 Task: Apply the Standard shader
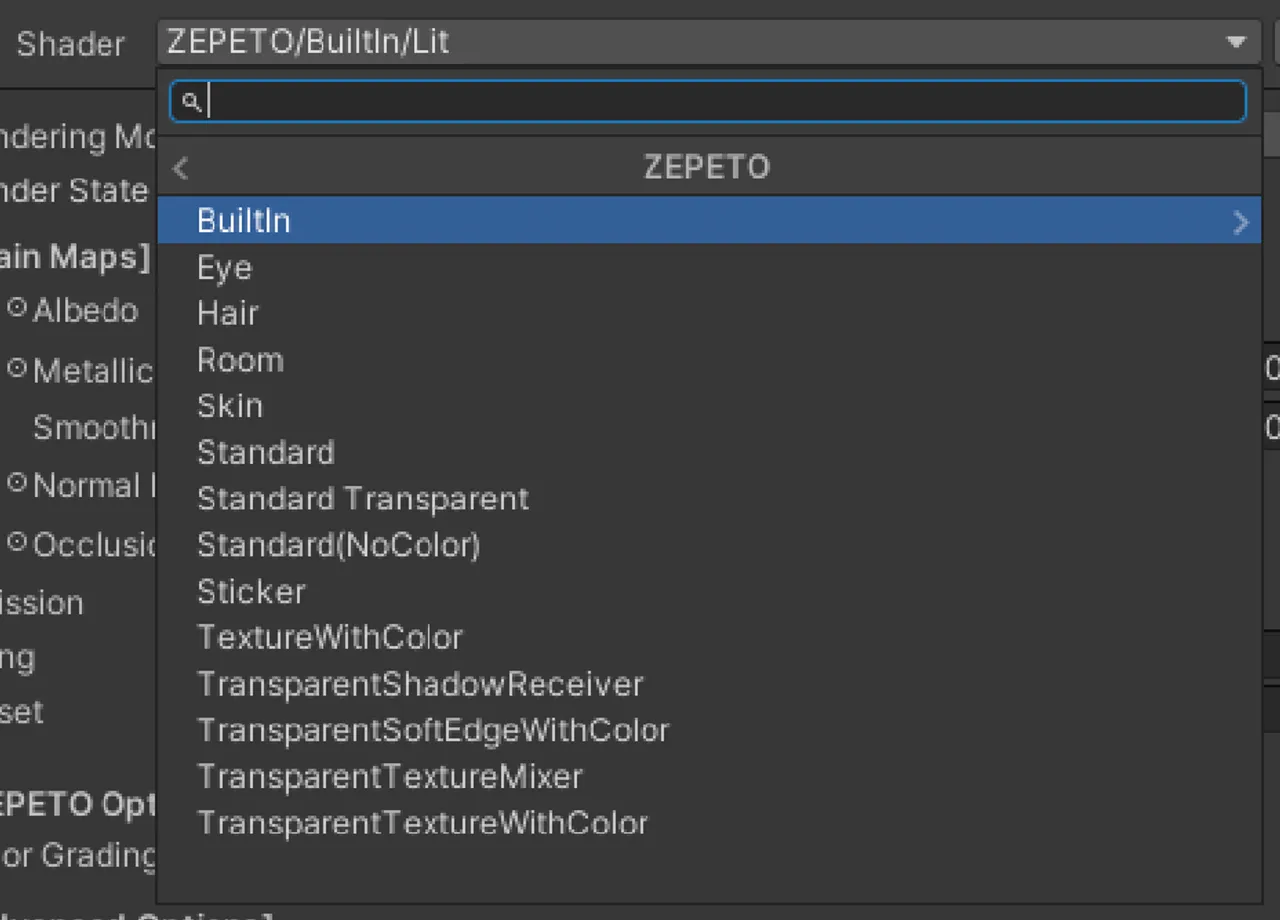(266, 452)
